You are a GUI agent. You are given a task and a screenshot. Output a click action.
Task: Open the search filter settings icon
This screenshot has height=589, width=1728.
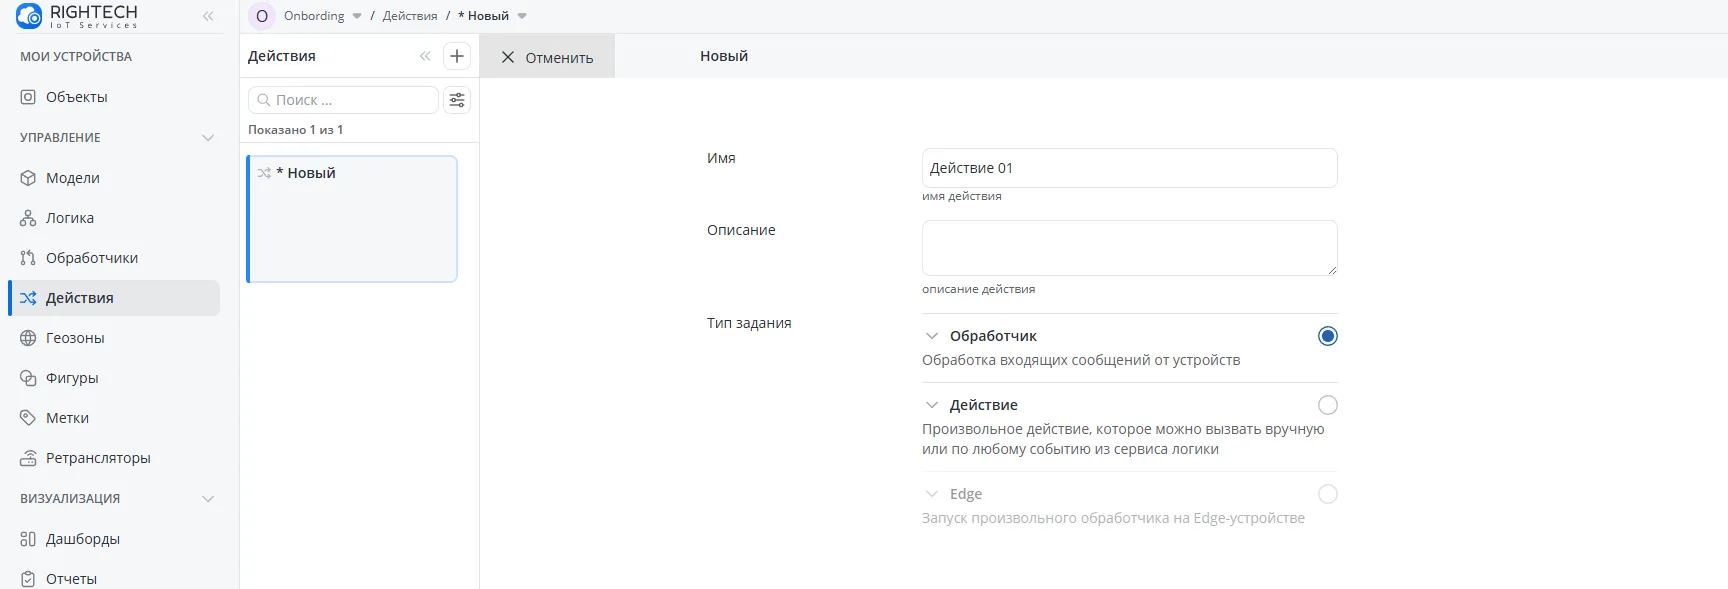457,100
